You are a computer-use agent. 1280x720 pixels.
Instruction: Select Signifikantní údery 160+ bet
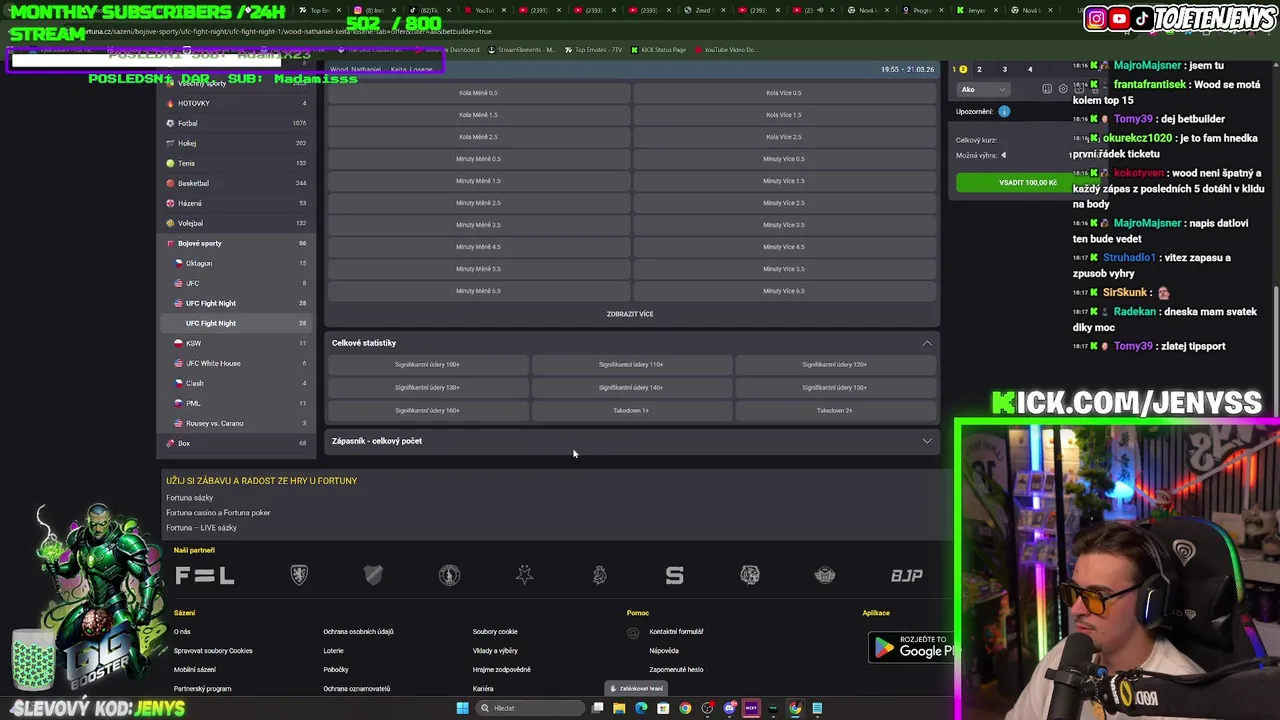(427, 411)
